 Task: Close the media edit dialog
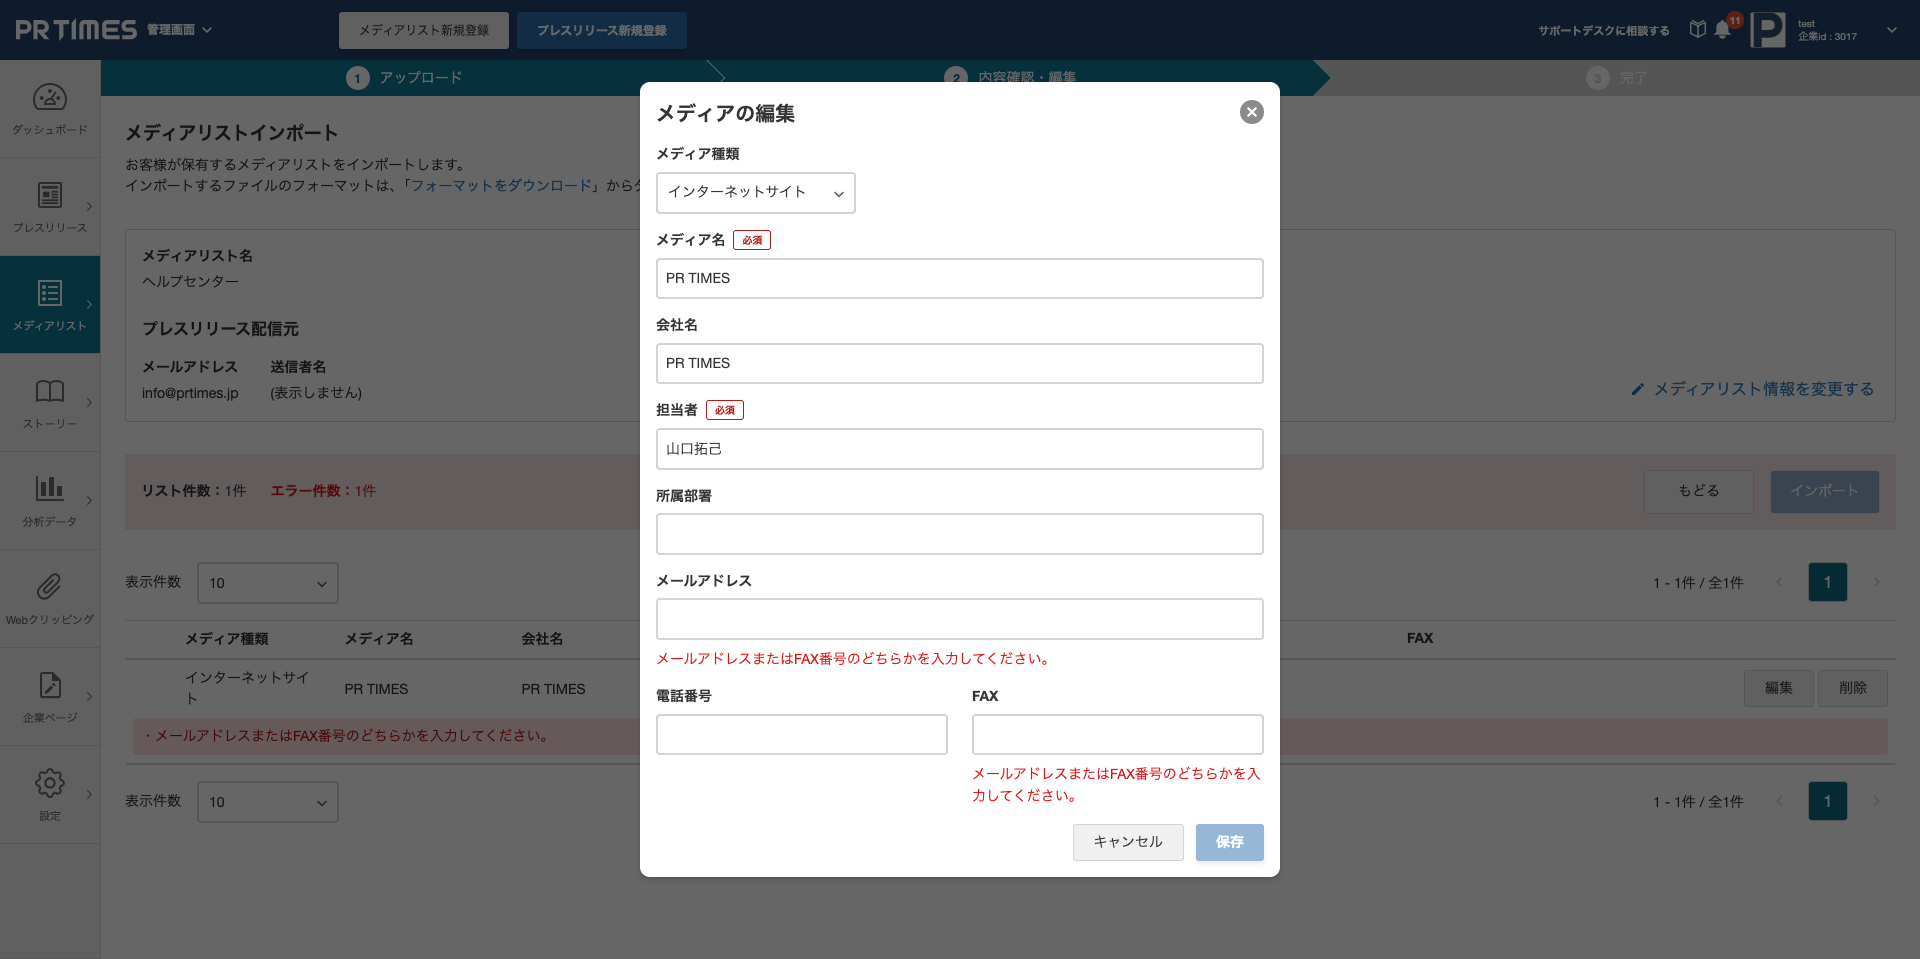pyautogui.click(x=1251, y=112)
